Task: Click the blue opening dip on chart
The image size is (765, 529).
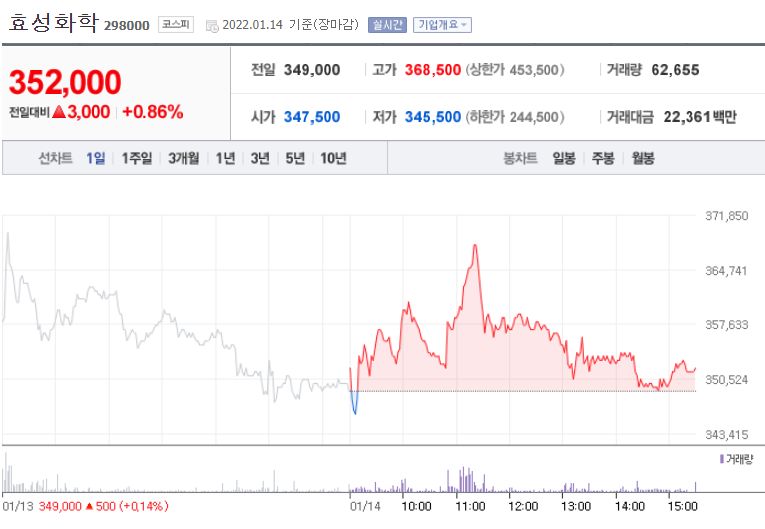Action: click(354, 403)
